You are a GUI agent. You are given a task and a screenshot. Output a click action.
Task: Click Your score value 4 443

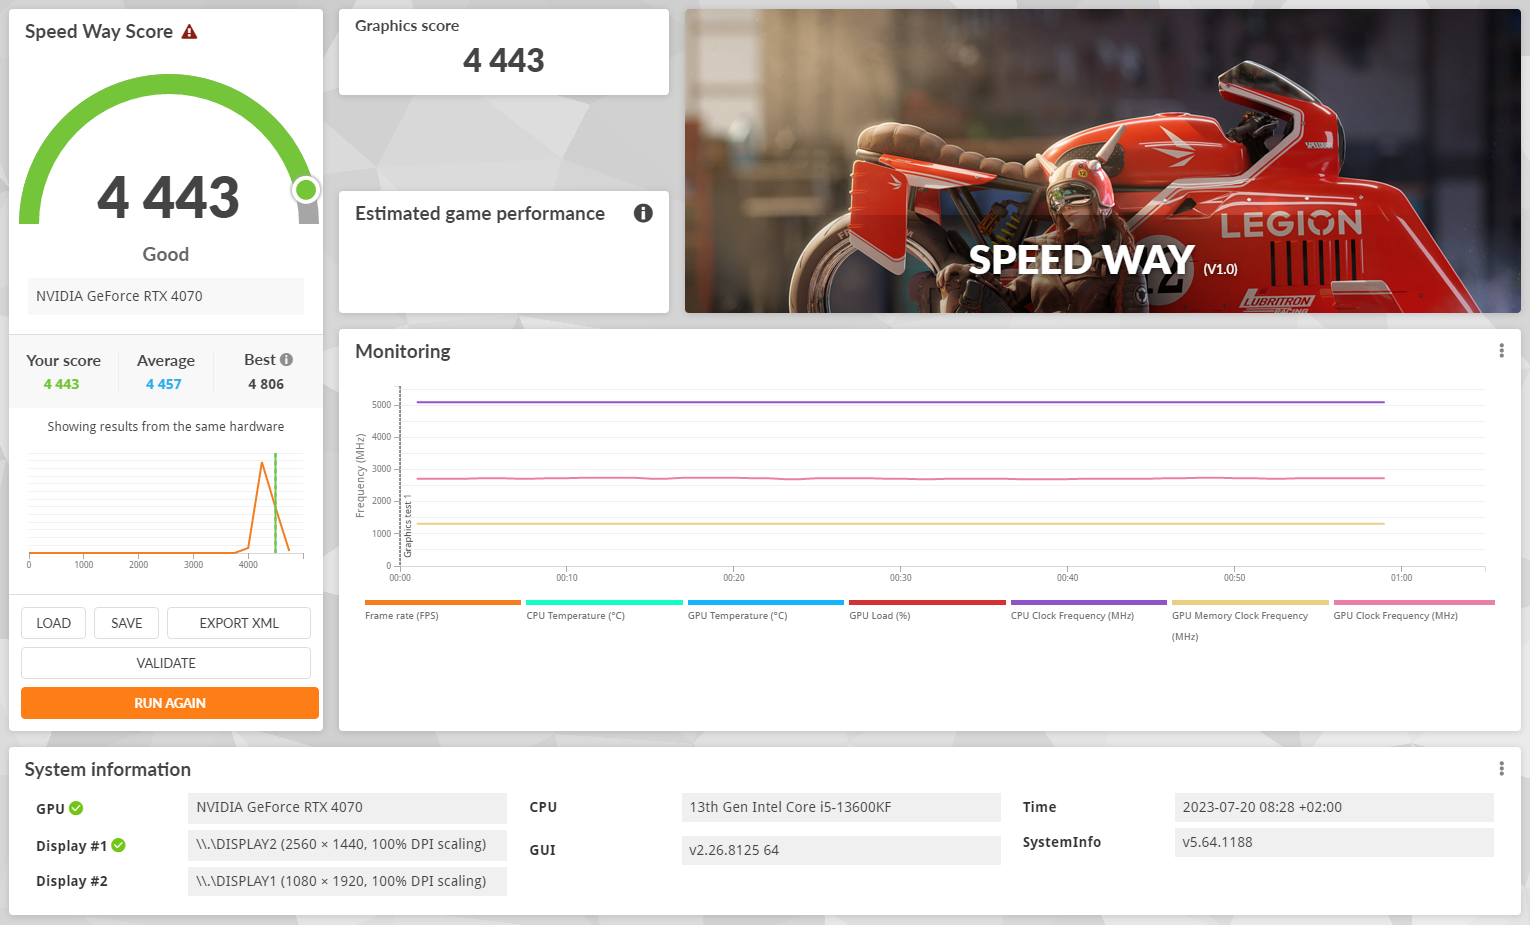point(61,384)
